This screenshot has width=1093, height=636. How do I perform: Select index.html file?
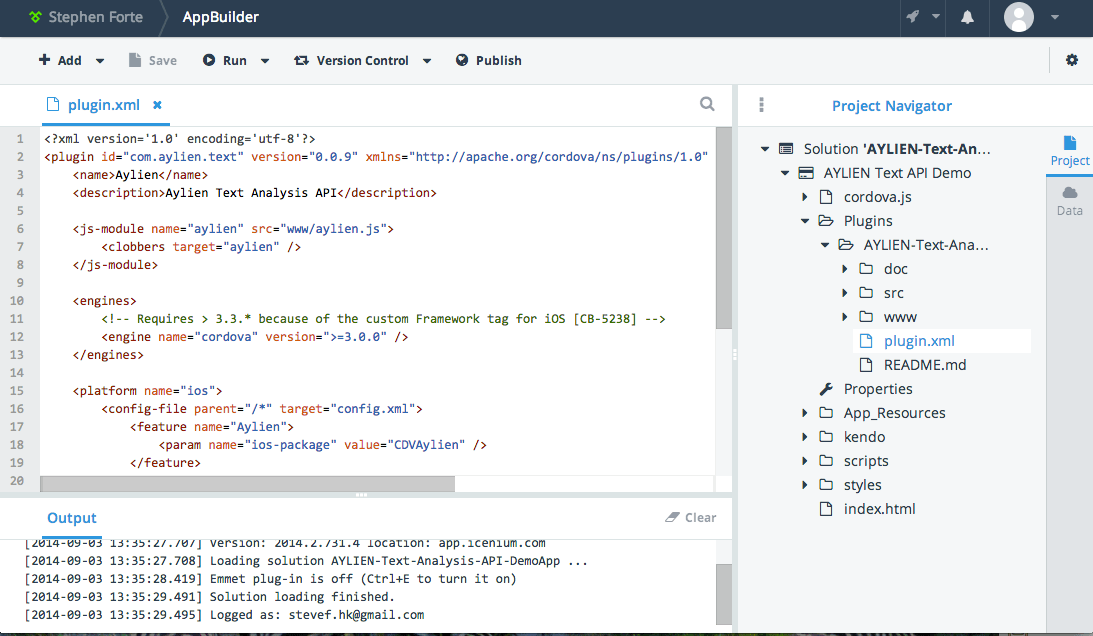[x=879, y=509]
